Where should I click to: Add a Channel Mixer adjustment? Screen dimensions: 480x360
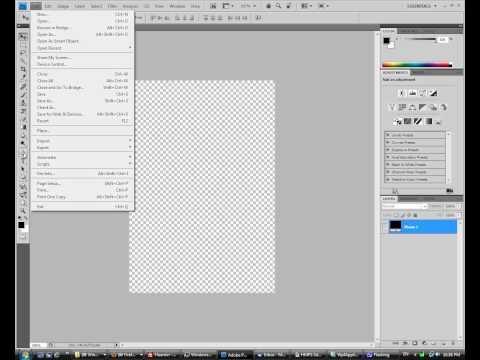point(443,107)
